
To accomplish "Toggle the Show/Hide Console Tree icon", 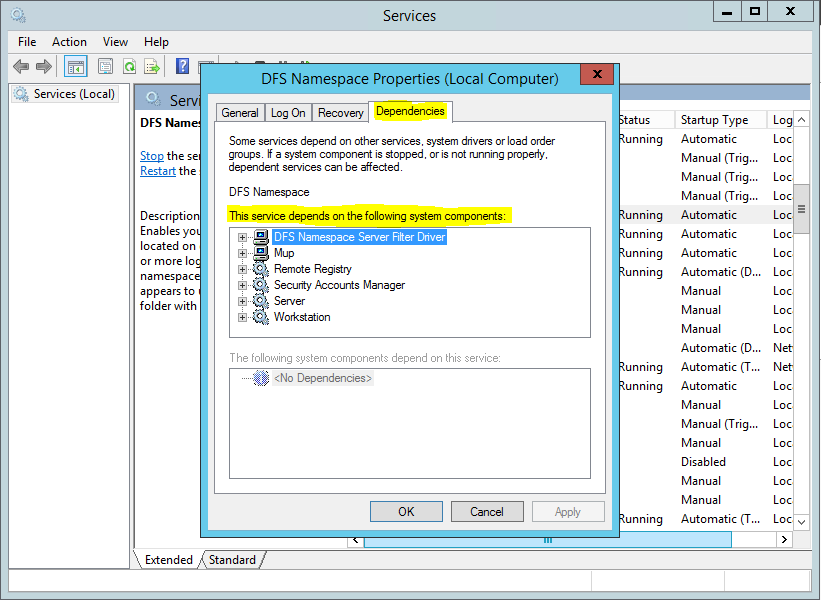I will [x=75, y=66].
